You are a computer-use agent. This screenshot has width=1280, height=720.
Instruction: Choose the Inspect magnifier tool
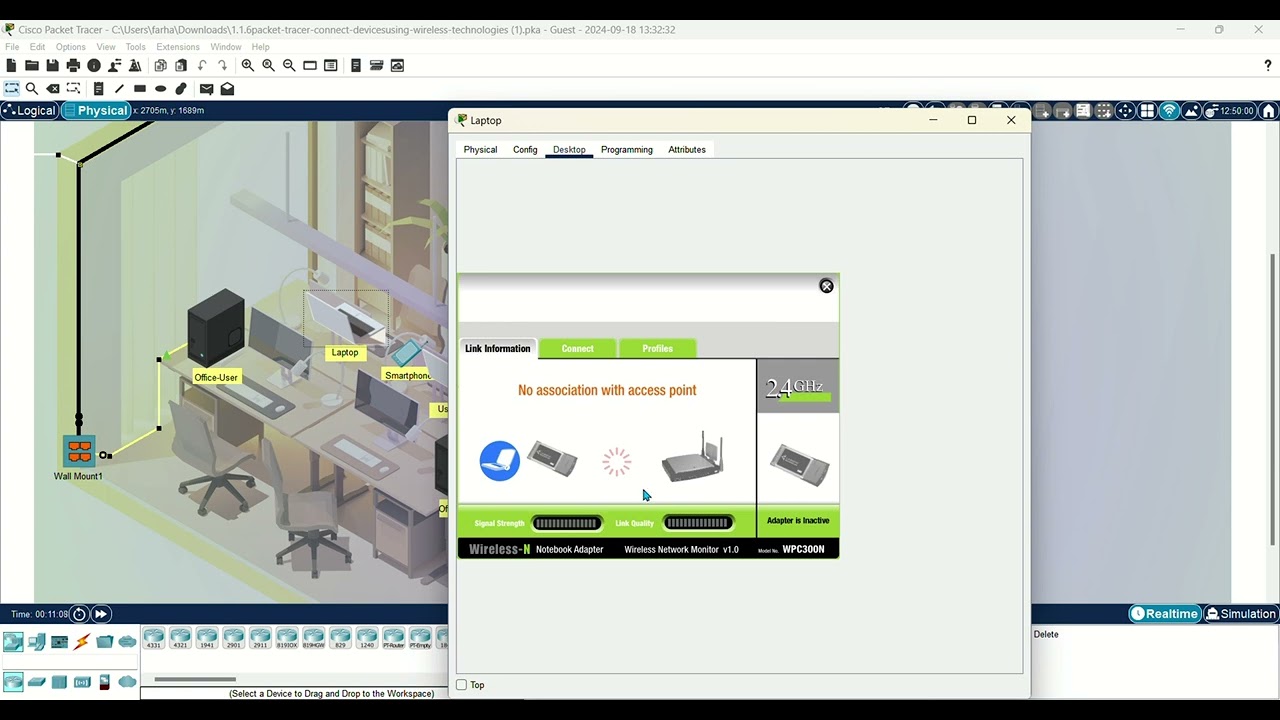coord(32,89)
